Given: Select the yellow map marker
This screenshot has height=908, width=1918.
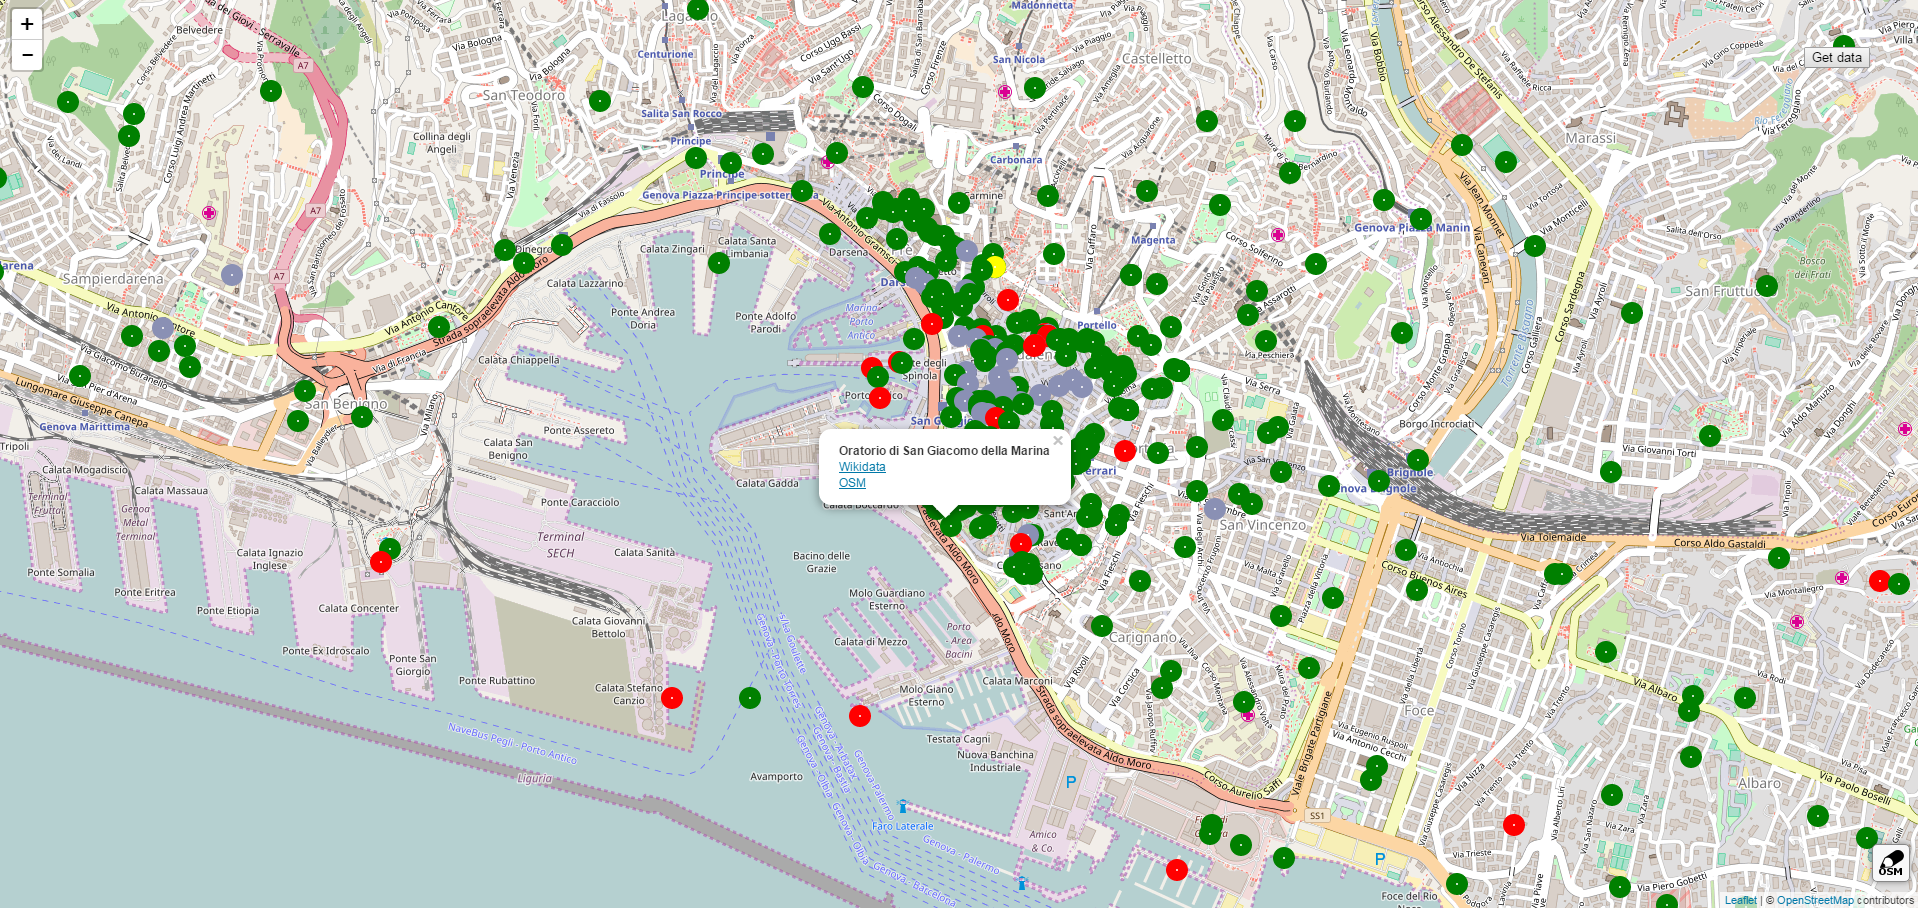Looking at the screenshot, I should [995, 267].
